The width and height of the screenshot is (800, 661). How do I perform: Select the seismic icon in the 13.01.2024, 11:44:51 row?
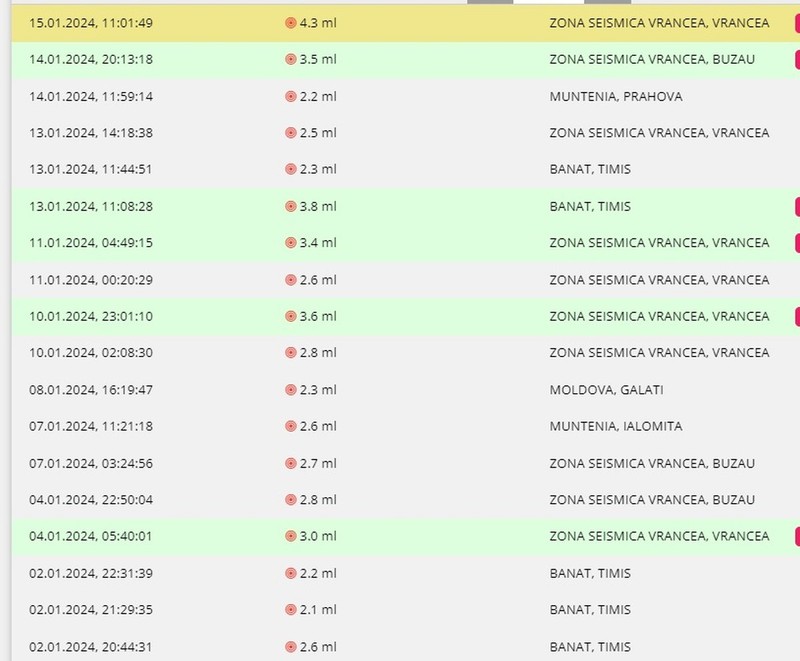point(291,169)
